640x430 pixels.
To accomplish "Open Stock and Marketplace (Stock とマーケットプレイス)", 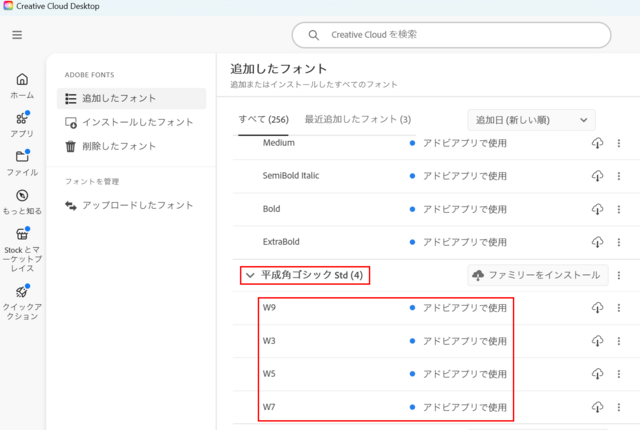I will click(22, 250).
